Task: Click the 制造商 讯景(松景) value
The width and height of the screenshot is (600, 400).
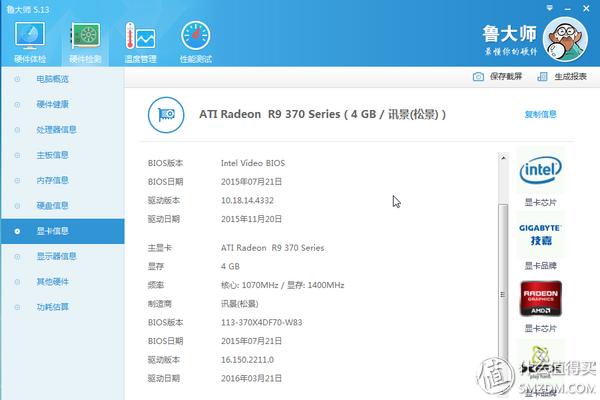Action: (x=240, y=304)
